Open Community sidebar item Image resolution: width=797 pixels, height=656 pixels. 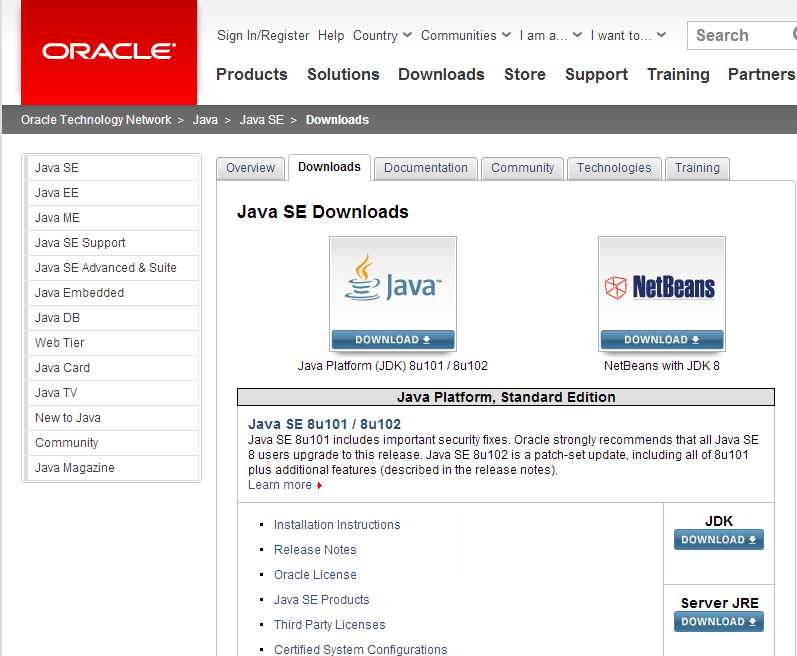pos(113,443)
